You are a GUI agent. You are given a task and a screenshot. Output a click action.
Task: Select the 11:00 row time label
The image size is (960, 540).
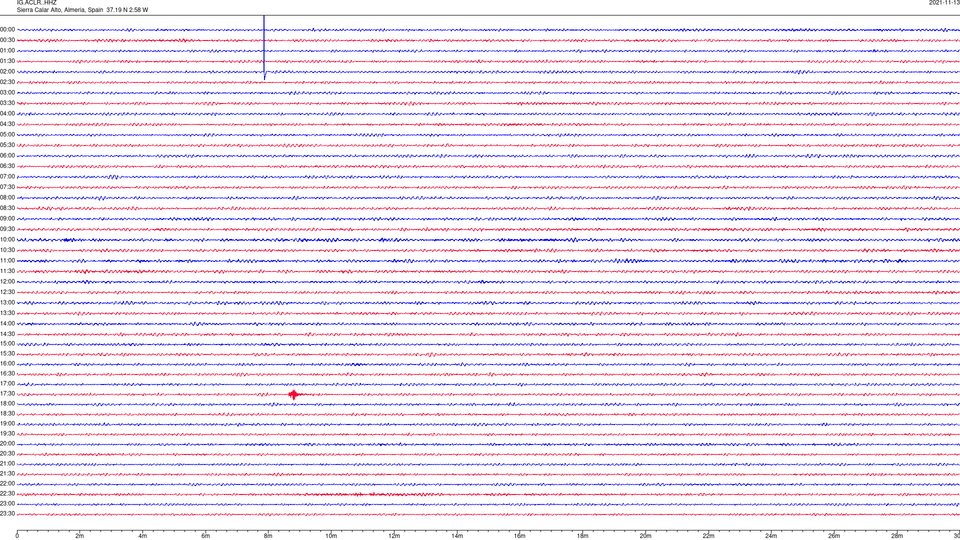(x=7, y=260)
